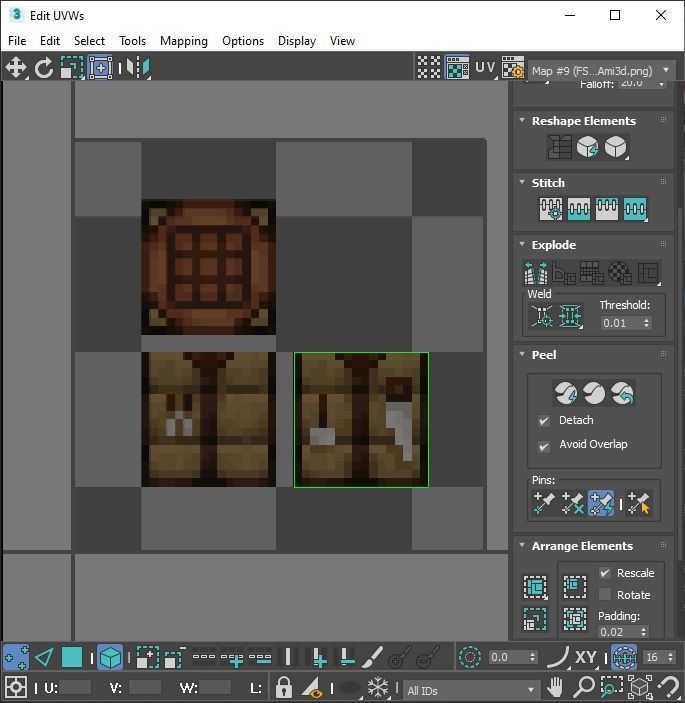685x703 pixels.
Task: Select the Pan View hand tool
Action: point(555,686)
